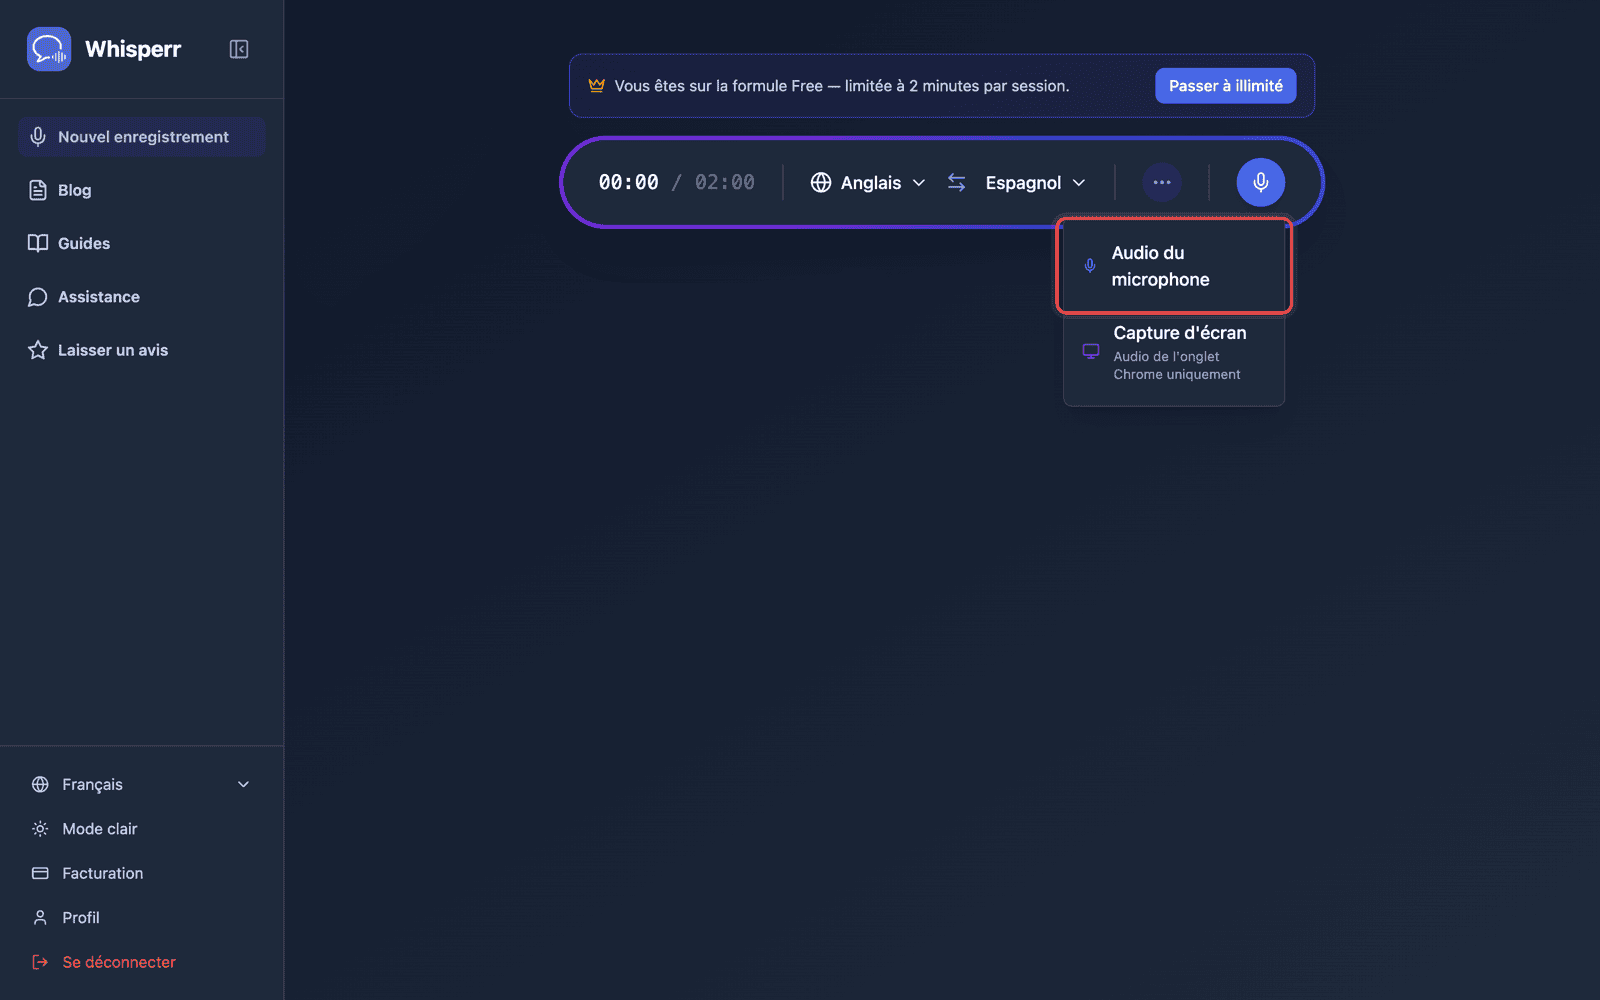Screen dimensions: 1600x1000
Task: Click the Whisperr logo icon
Action: click(x=49, y=49)
